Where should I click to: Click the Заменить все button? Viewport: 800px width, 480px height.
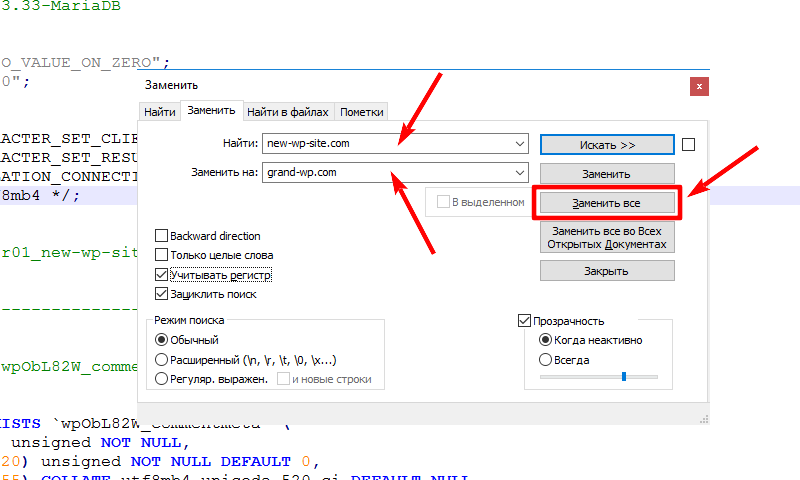607,203
